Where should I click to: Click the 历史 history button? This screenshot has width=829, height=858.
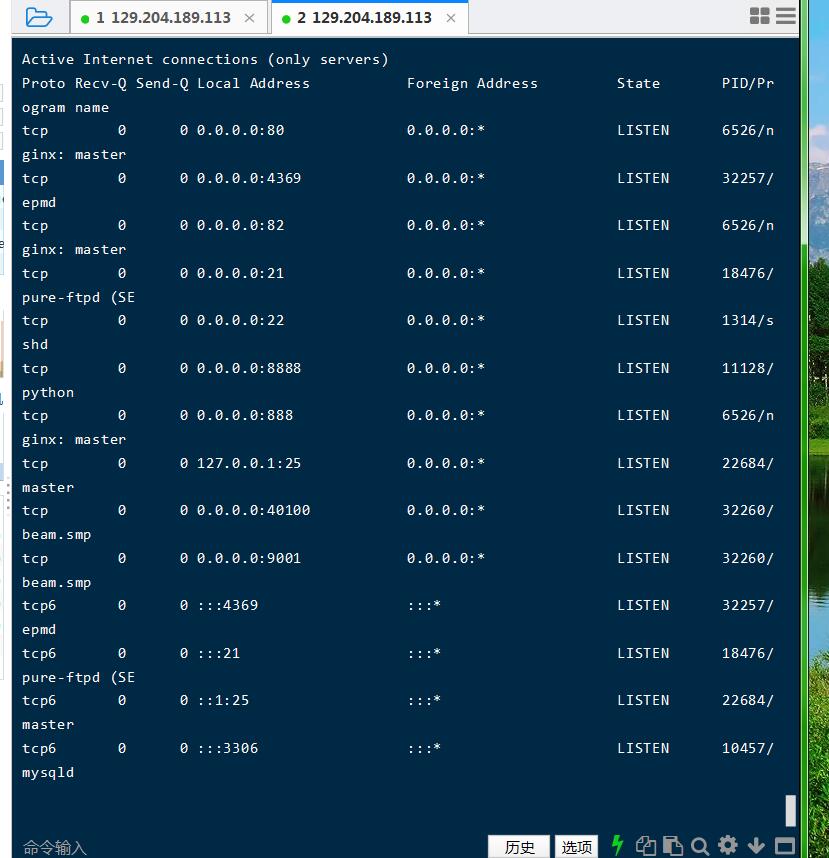pos(519,846)
